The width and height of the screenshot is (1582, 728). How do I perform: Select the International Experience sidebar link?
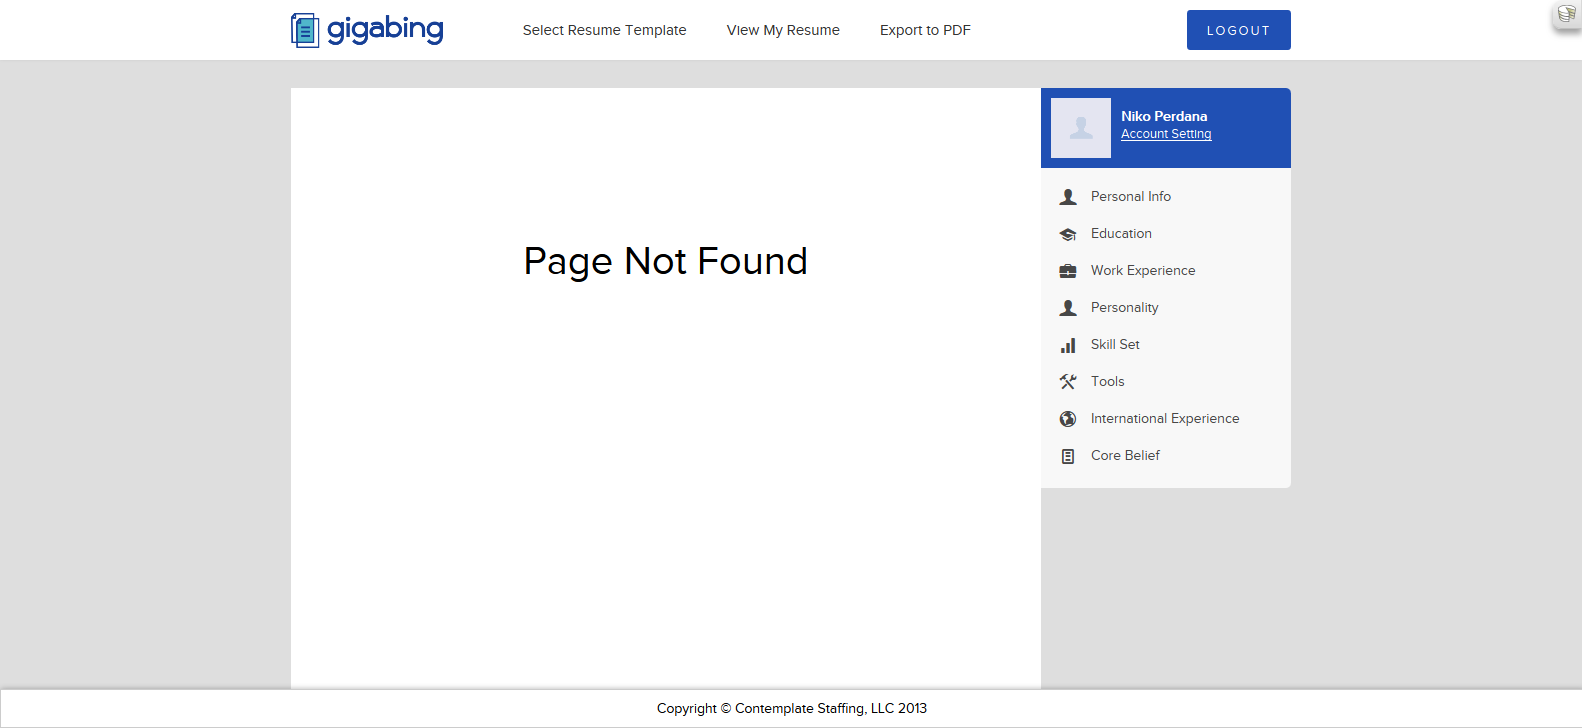coord(1165,419)
